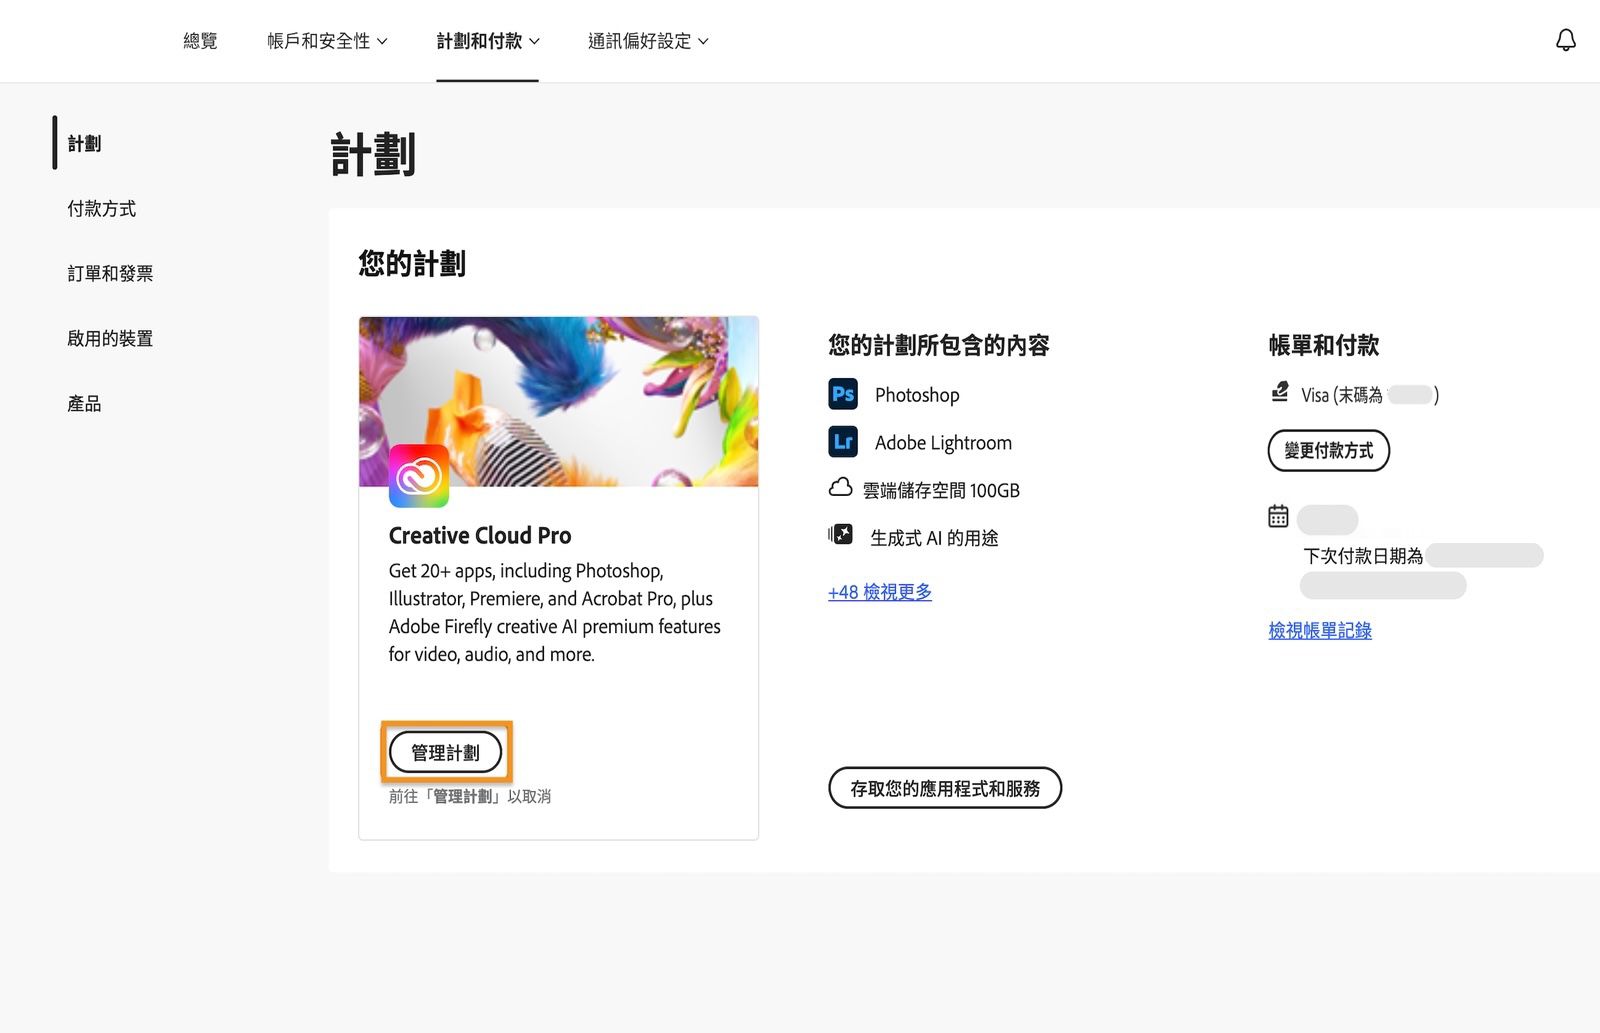Select 計劃 in the sidebar
This screenshot has width=1600, height=1033.
84,143
